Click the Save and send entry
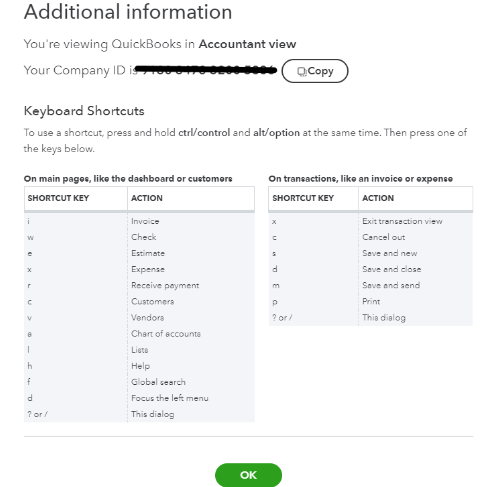Screen dimensions: 496x487 point(391,285)
